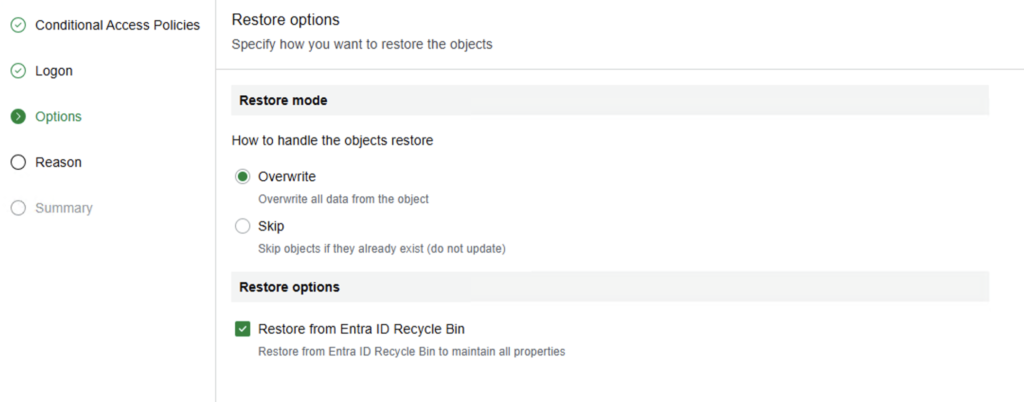The image size is (1024, 402).
Task: Go to the Conditional Access Policies step
Action: click(117, 25)
